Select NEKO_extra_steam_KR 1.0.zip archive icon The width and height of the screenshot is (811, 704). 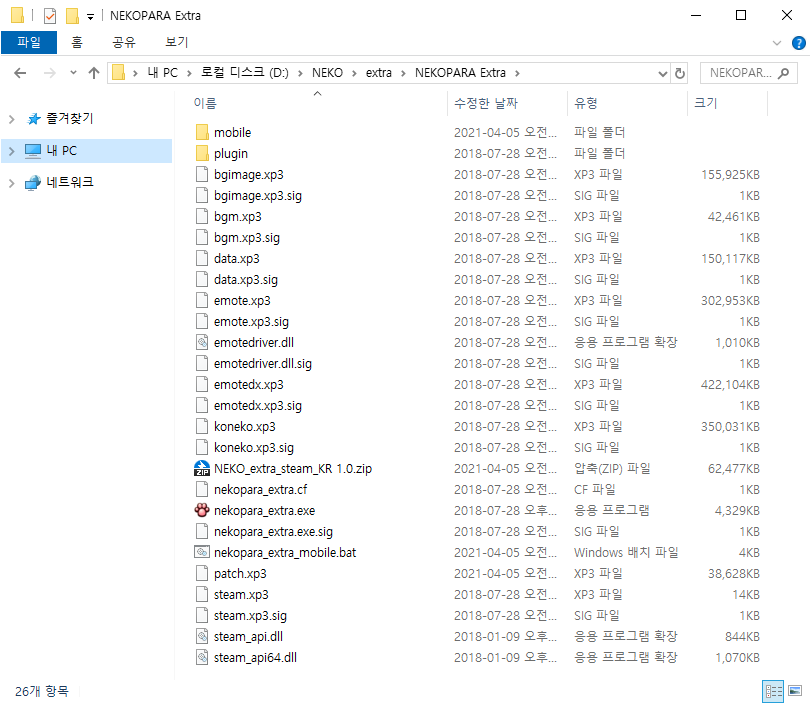[202, 469]
